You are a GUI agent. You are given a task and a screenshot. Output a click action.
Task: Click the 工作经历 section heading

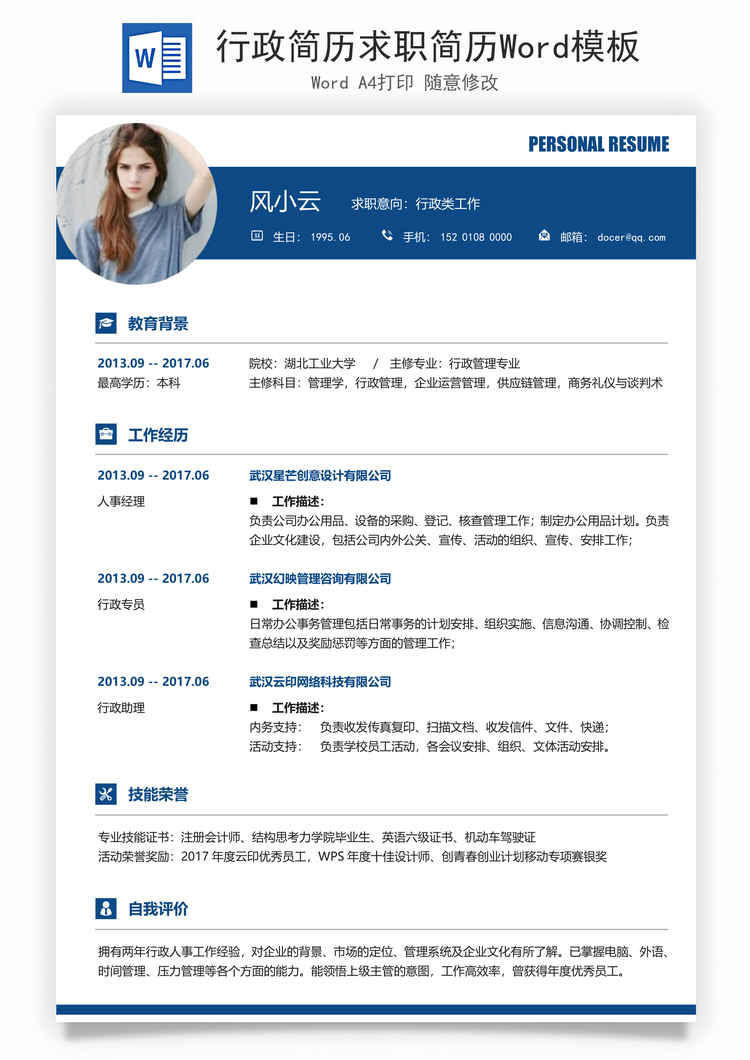158,435
